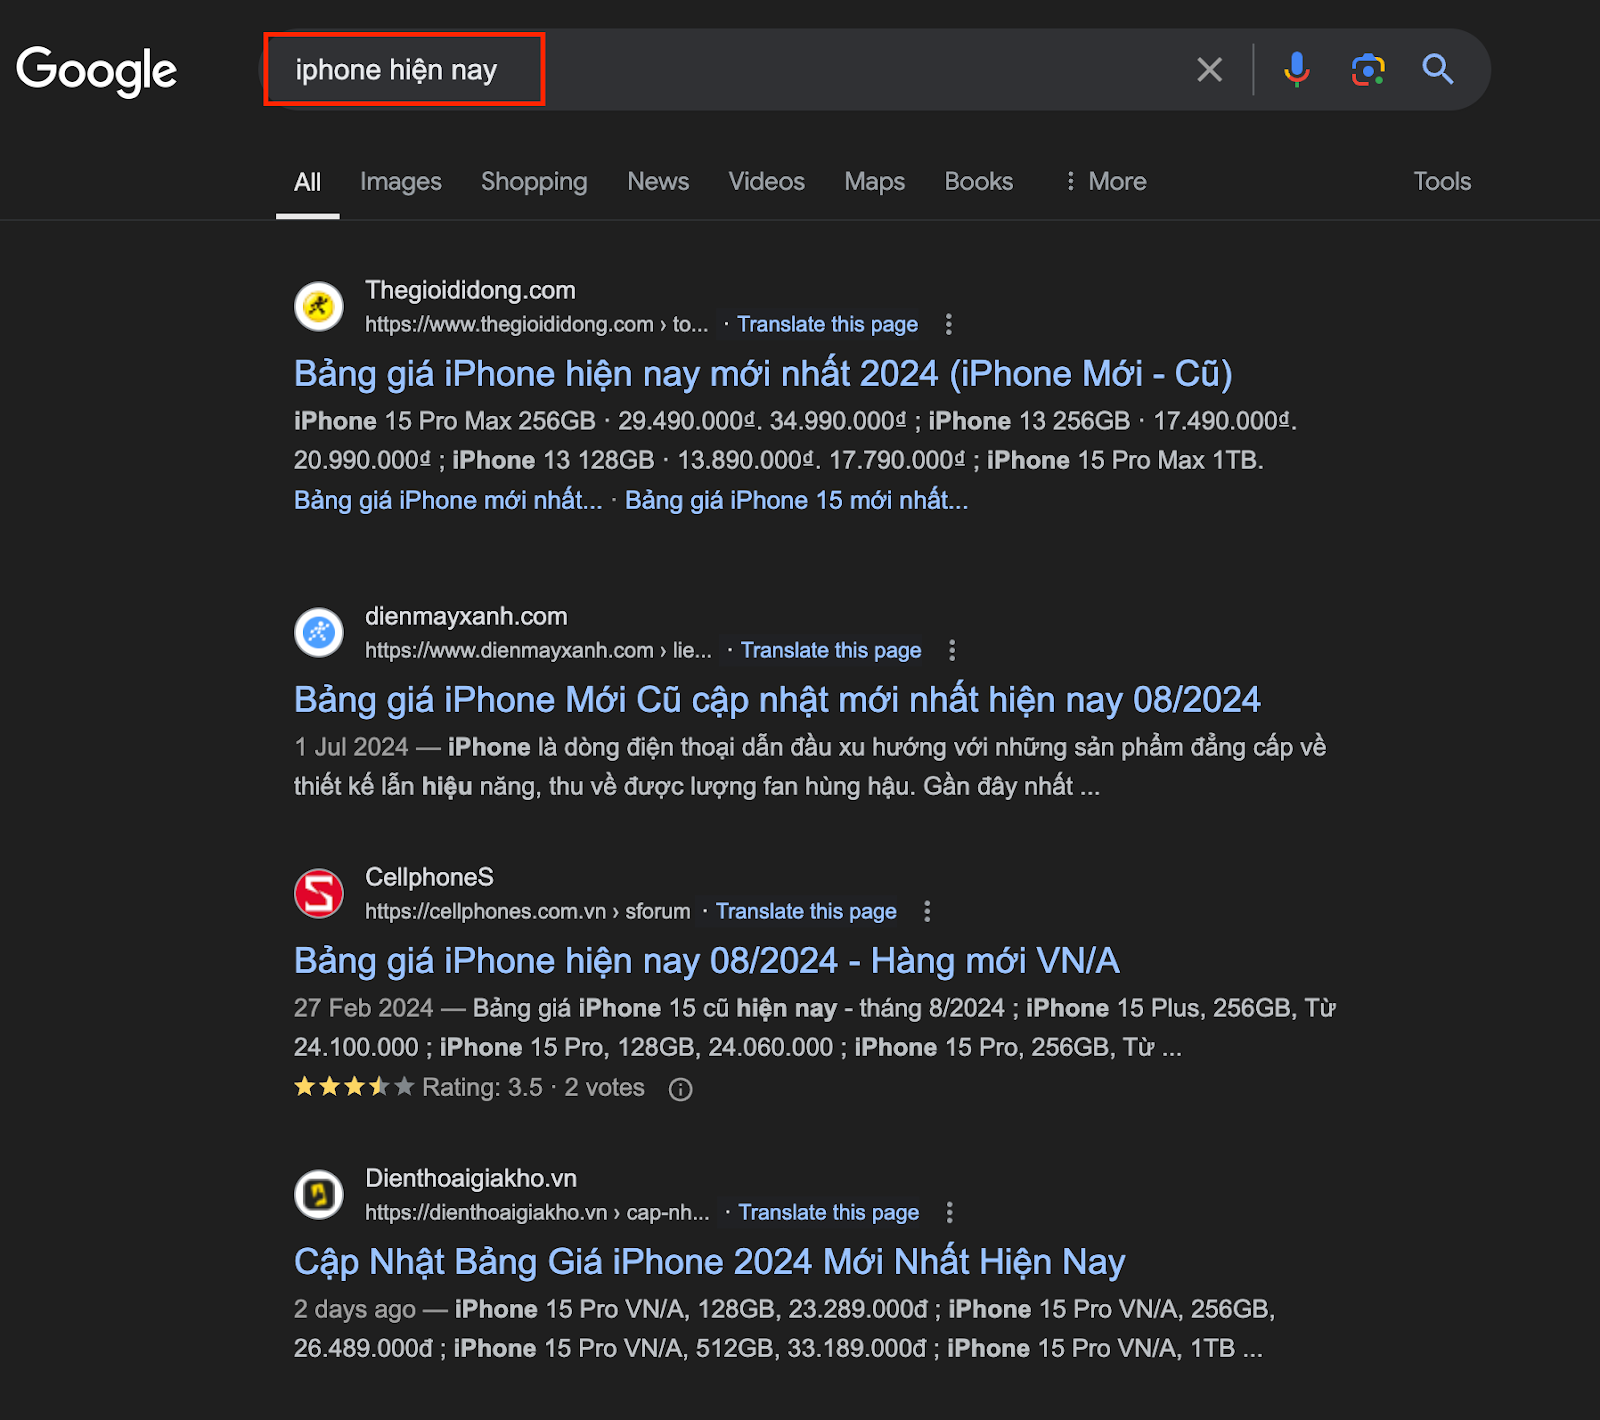The height and width of the screenshot is (1420, 1600).
Task: Open the Tools options
Action: click(x=1442, y=181)
